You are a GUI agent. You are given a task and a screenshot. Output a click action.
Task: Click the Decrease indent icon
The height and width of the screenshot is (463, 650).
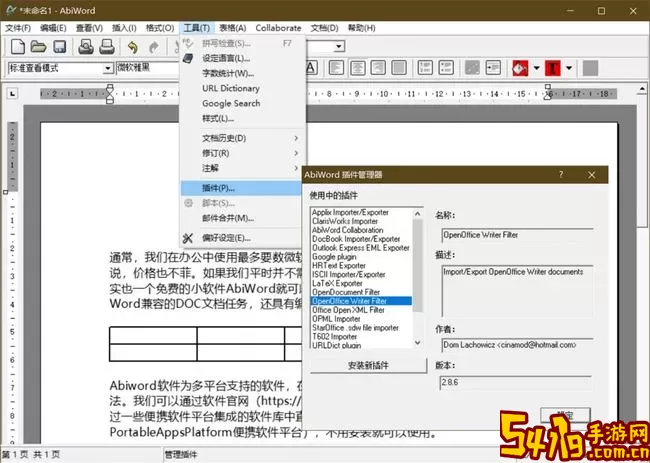[x=472, y=68]
